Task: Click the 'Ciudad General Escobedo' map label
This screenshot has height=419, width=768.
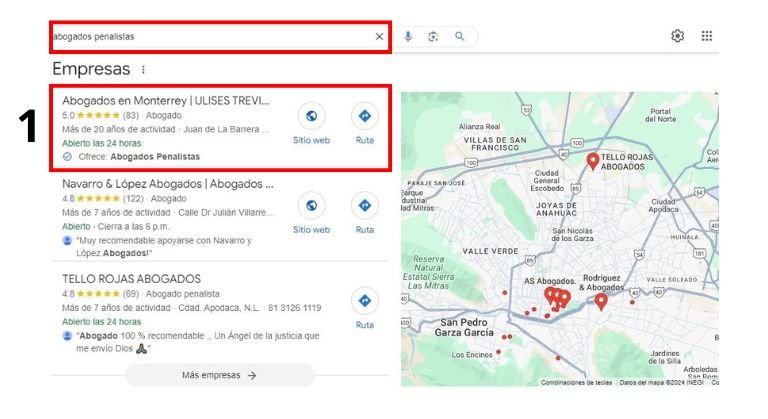Action: [x=547, y=180]
